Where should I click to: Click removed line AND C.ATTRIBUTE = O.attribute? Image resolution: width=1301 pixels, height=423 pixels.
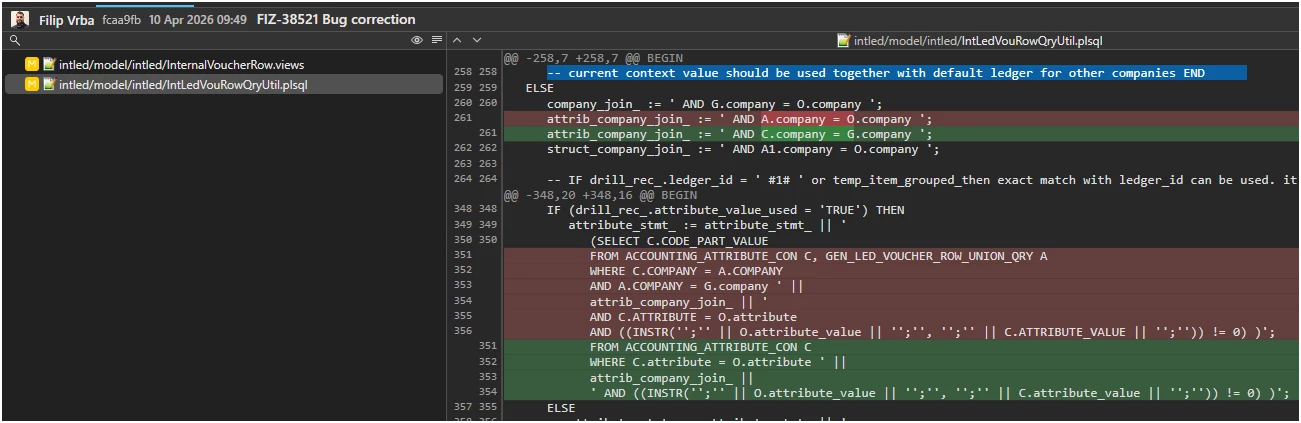(x=693, y=317)
